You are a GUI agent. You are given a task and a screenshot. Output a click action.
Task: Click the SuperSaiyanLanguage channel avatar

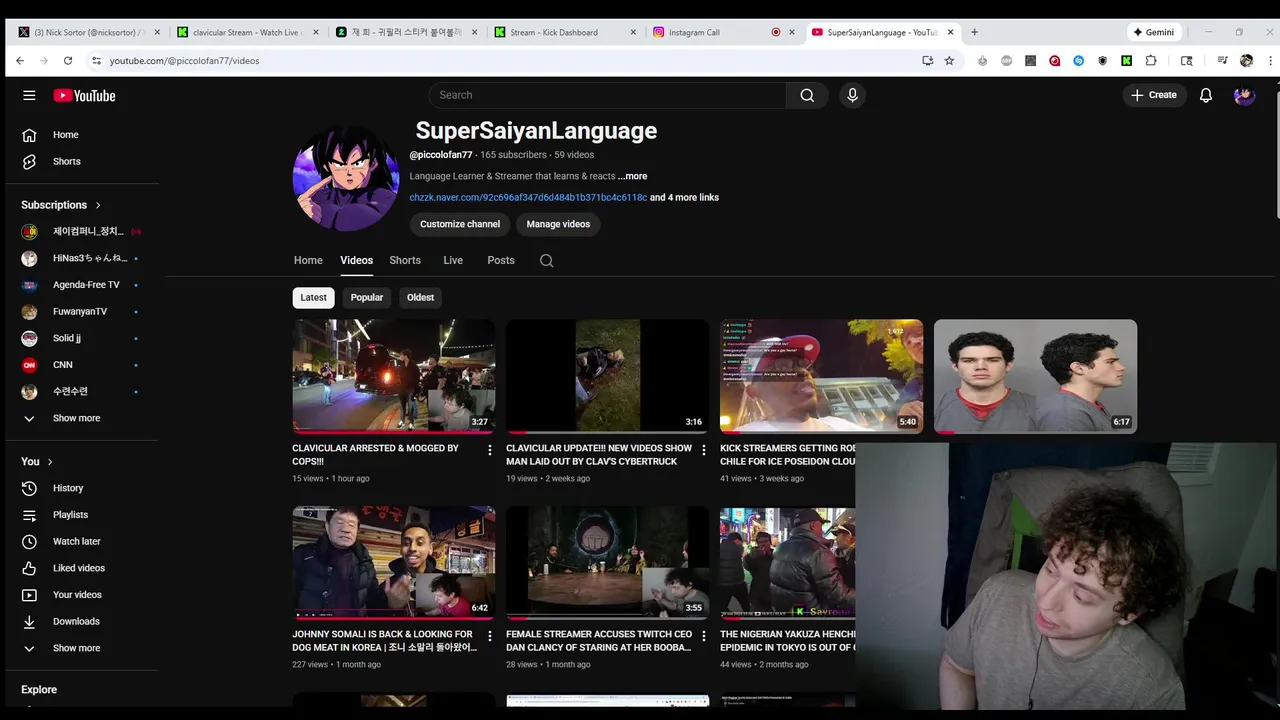346,178
